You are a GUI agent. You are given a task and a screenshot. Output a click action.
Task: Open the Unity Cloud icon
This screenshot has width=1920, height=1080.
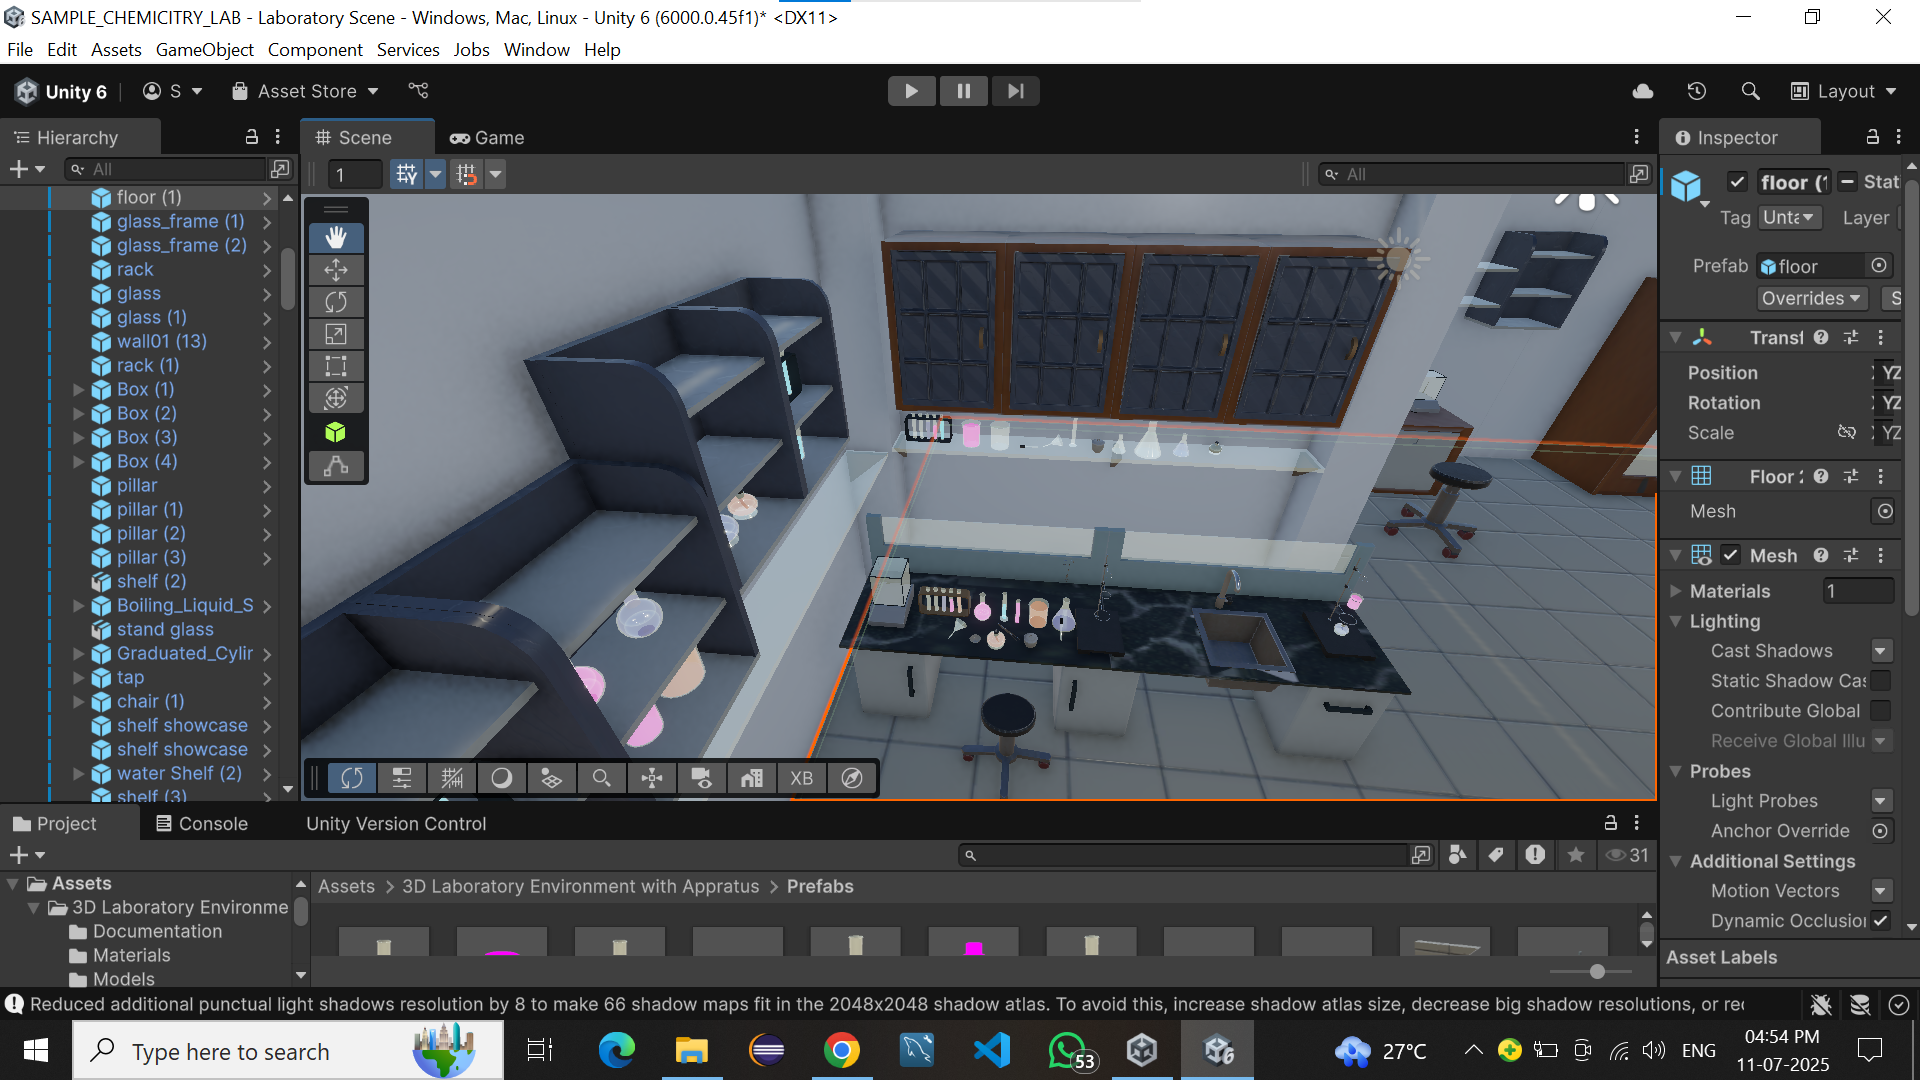[x=1642, y=91]
